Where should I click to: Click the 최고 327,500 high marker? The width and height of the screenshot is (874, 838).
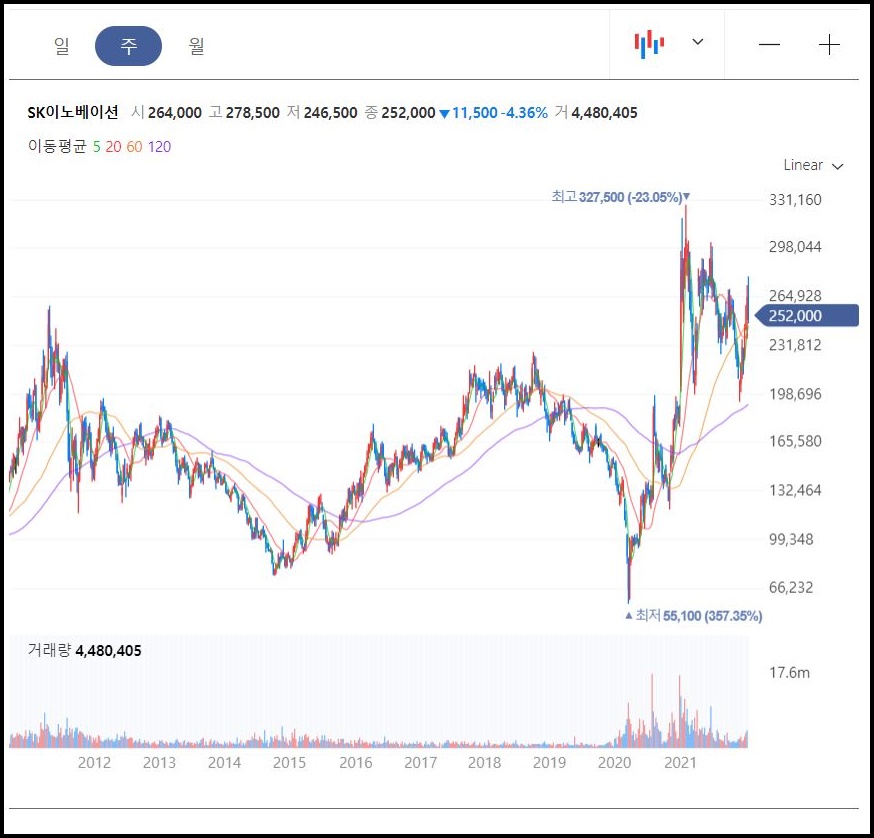click(621, 197)
